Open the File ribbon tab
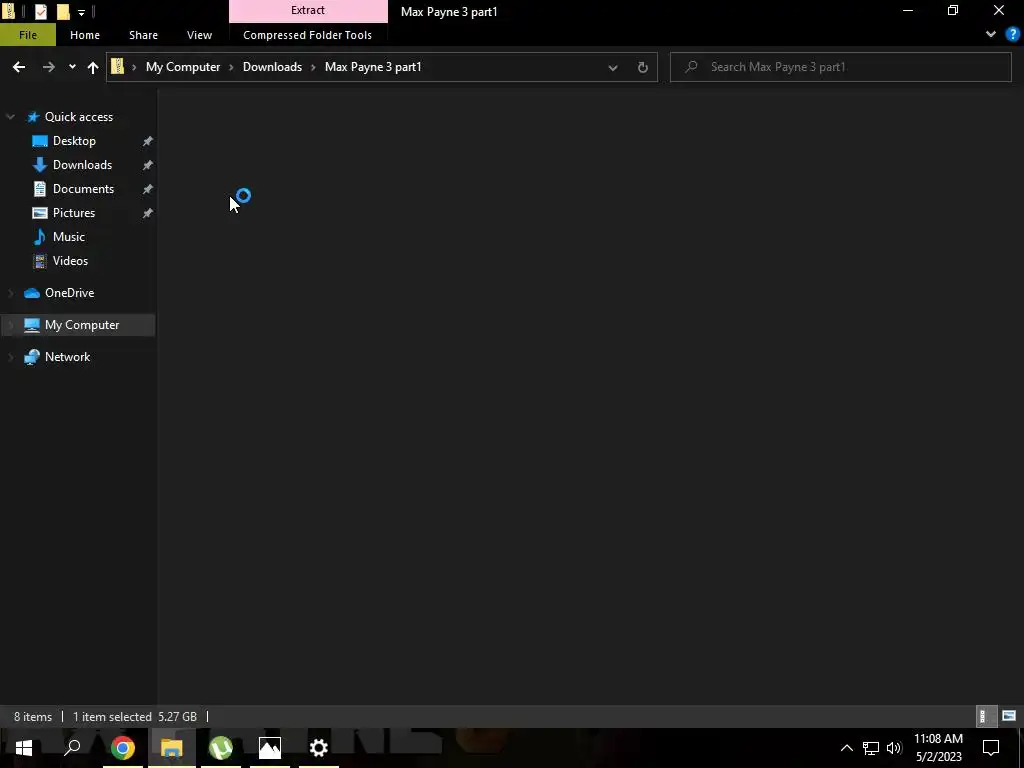The image size is (1024, 768). pos(28,35)
